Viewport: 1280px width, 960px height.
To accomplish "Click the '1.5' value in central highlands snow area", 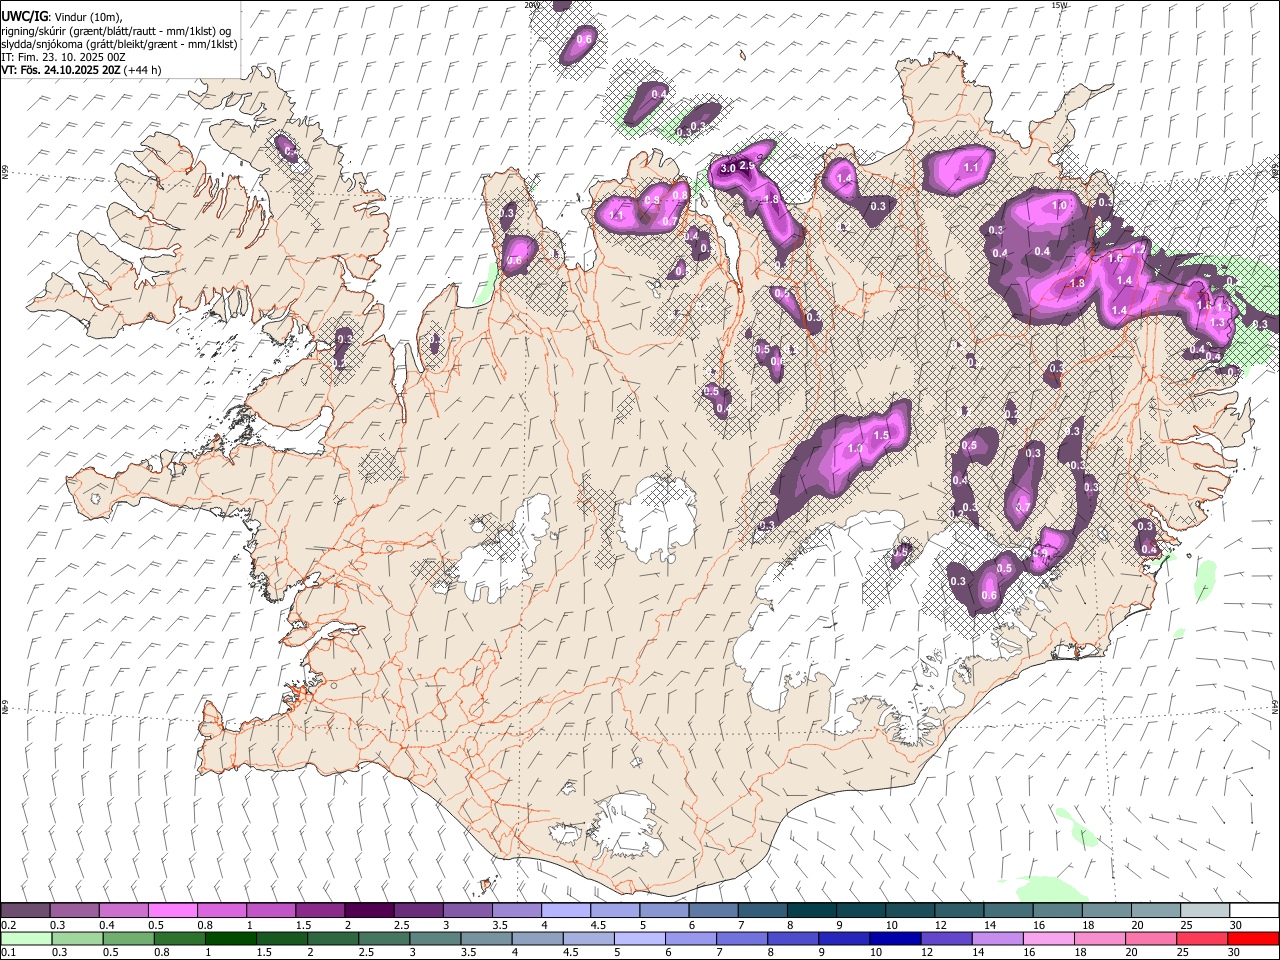I will pyautogui.click(x=881, y=436).
